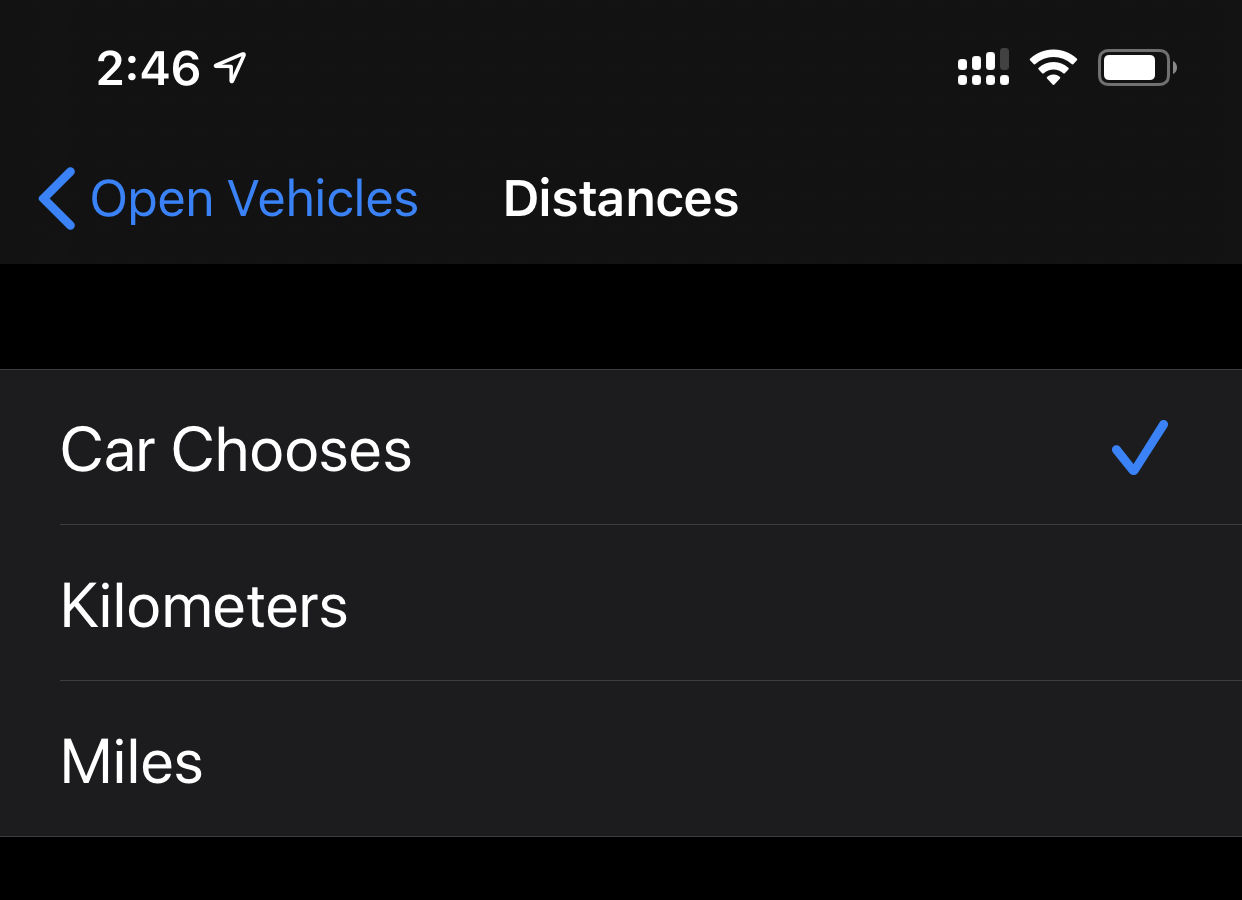Click the black area below Miles

point(621,869)
